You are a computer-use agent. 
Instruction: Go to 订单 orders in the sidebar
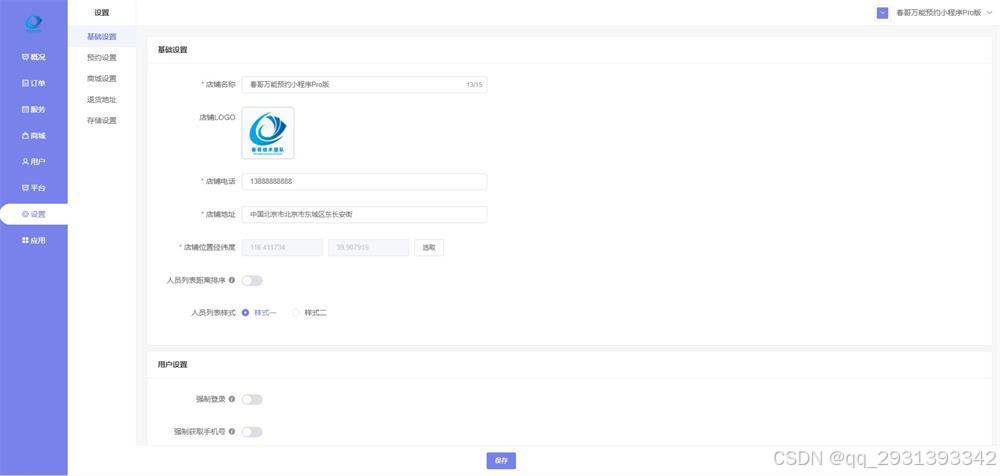(34, 83)
